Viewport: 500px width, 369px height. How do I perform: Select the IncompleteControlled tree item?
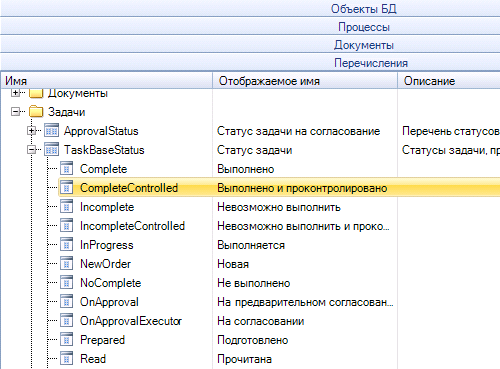tap(132, 226)
